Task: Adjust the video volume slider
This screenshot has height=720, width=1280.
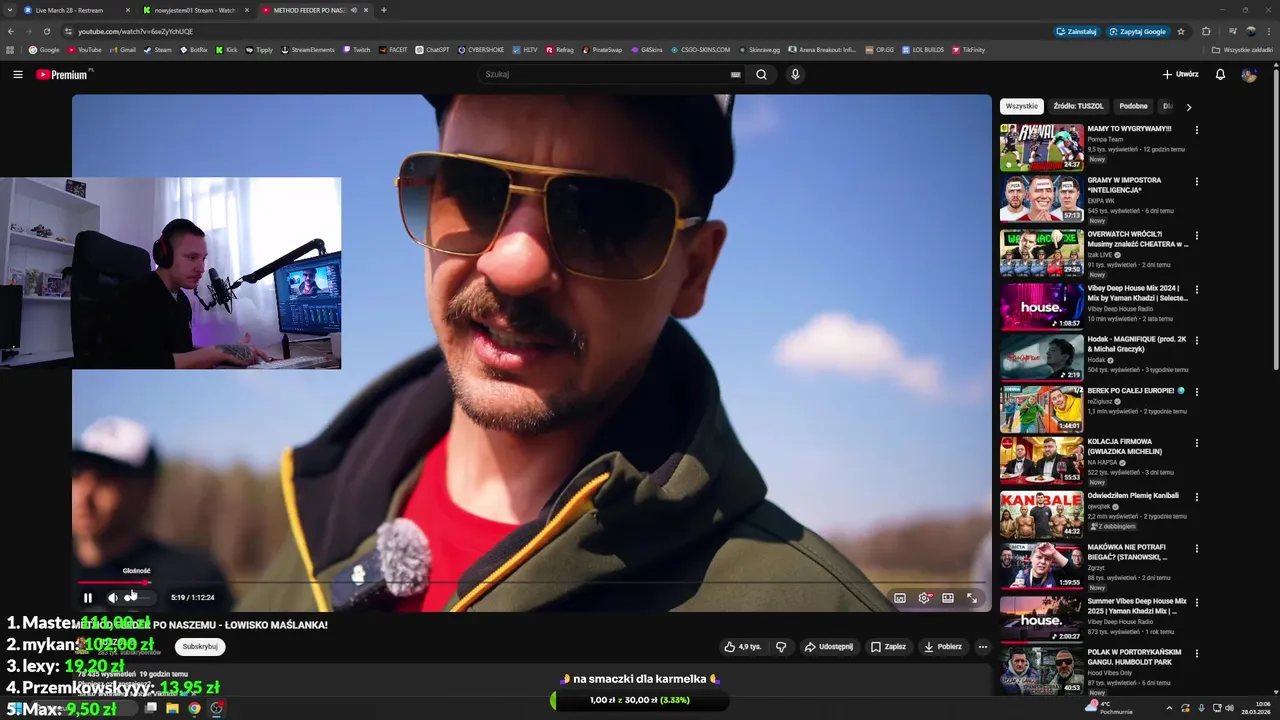Action: (138, 598)
